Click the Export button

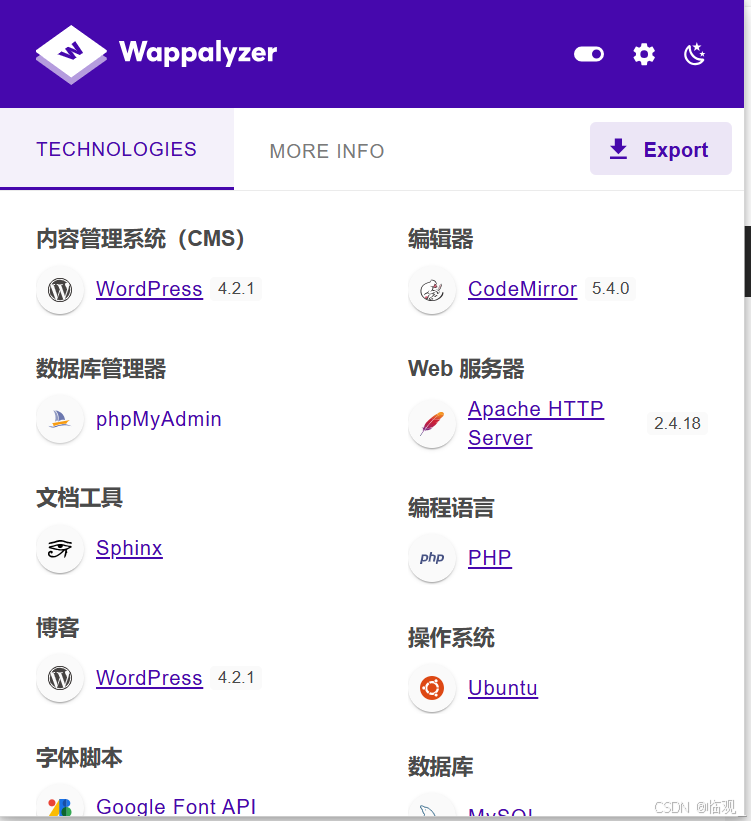click(x=660, y=149)
